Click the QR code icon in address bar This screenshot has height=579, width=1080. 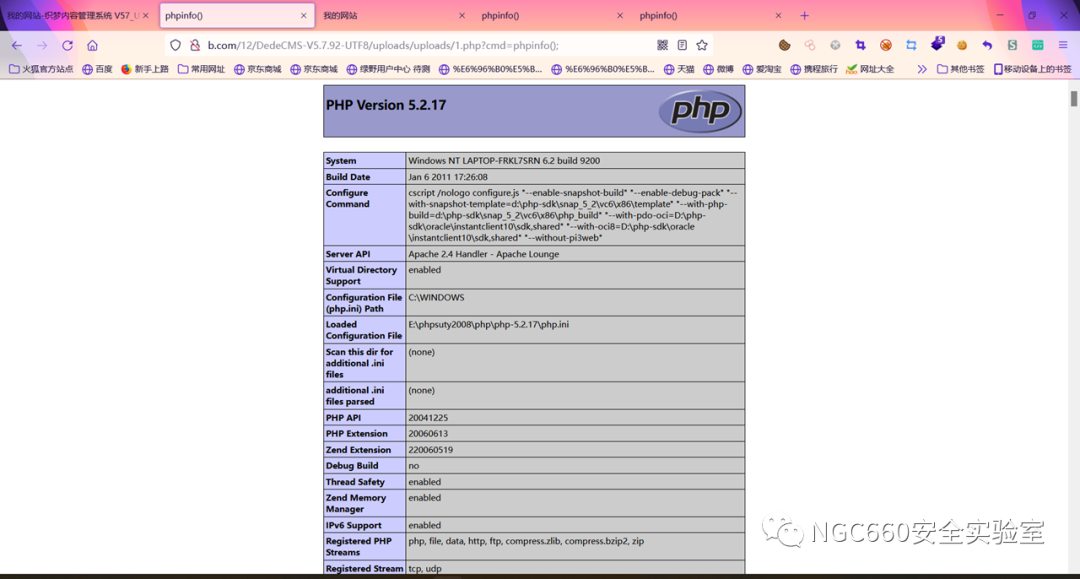coord(662,45)
